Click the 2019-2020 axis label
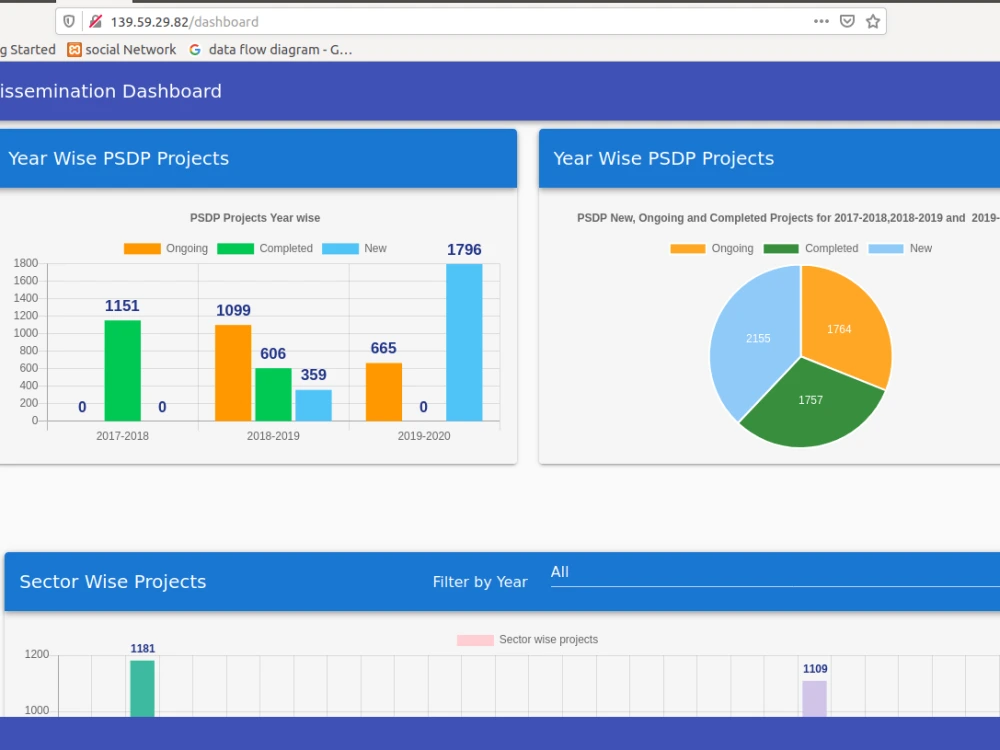The width and height of the screenshot is (1000, 750). [424, 436]
